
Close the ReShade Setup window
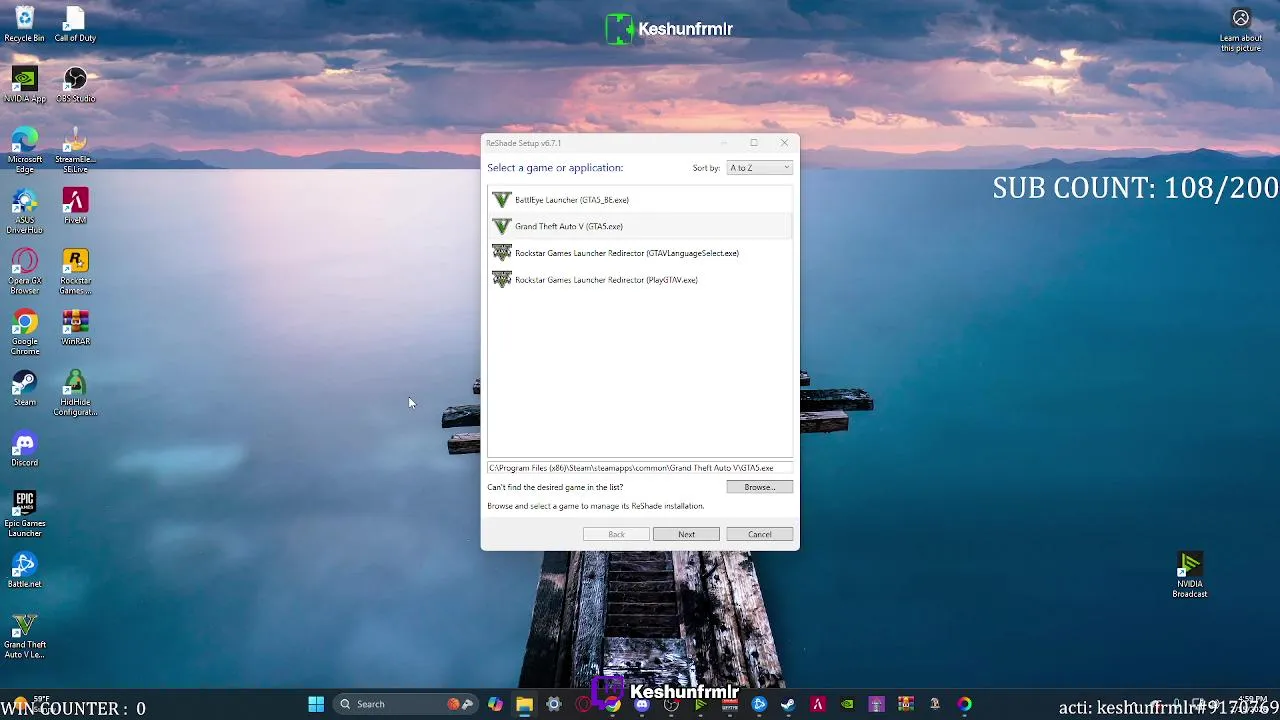point(784,143)
